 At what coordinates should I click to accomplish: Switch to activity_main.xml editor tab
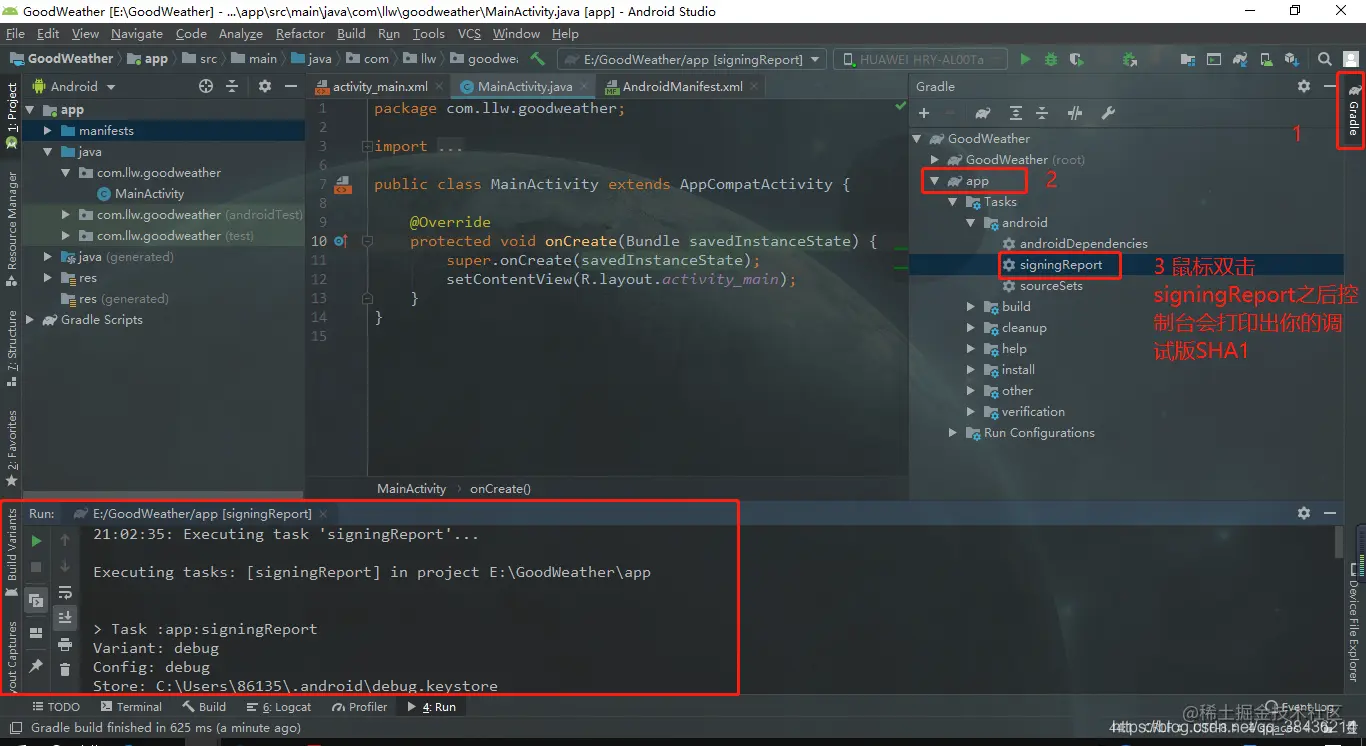point(377,87)
